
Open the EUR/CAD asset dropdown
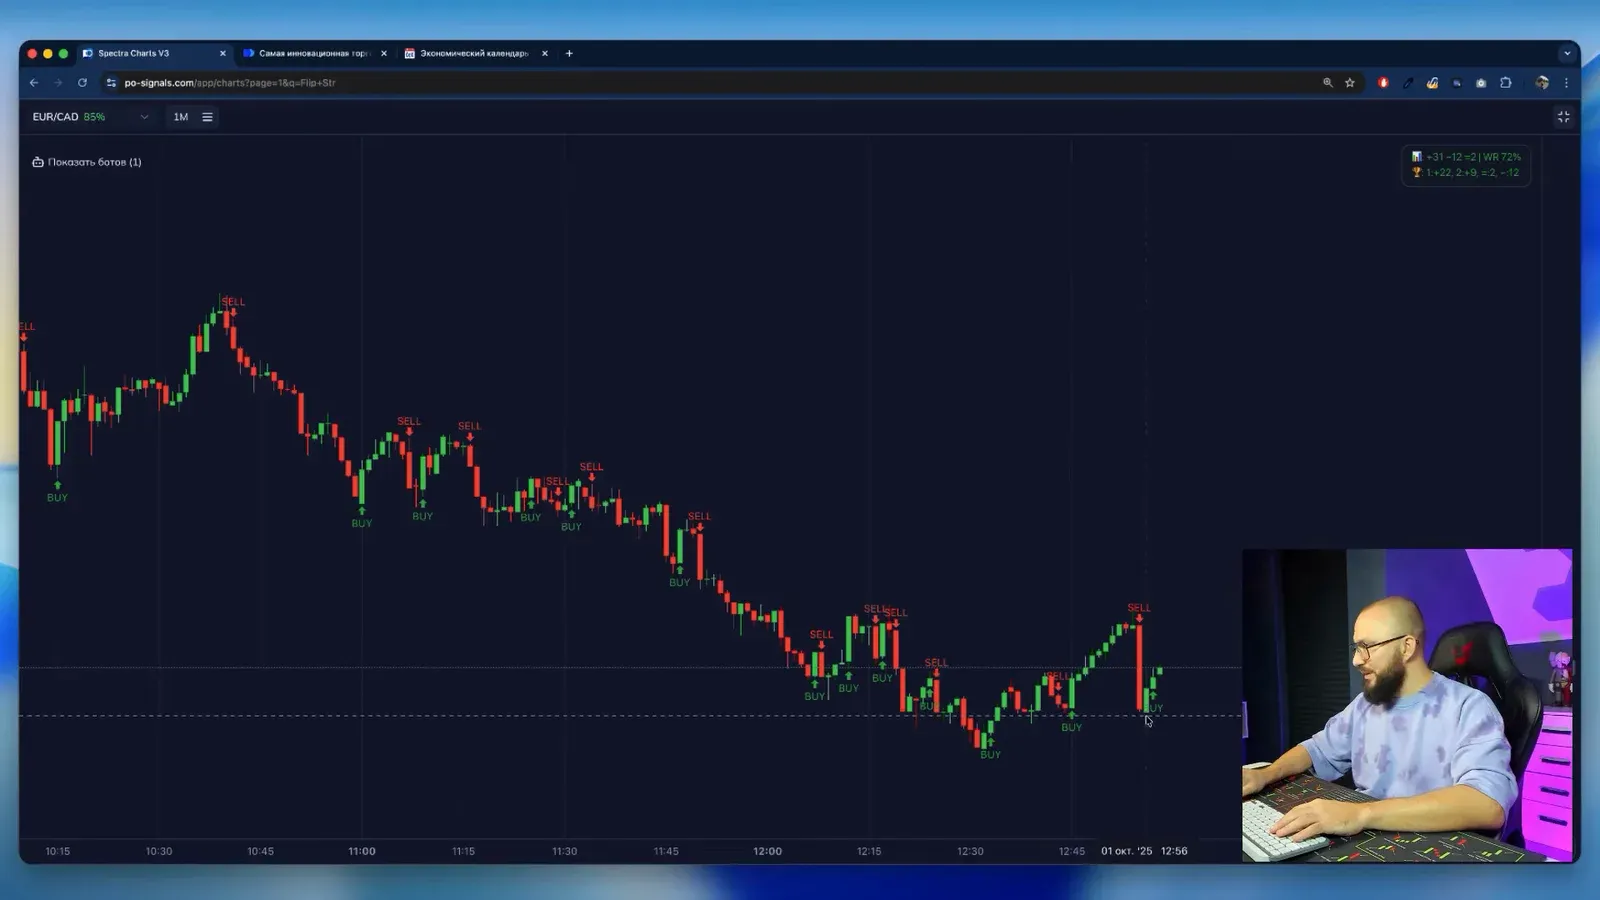click(90, 117)
